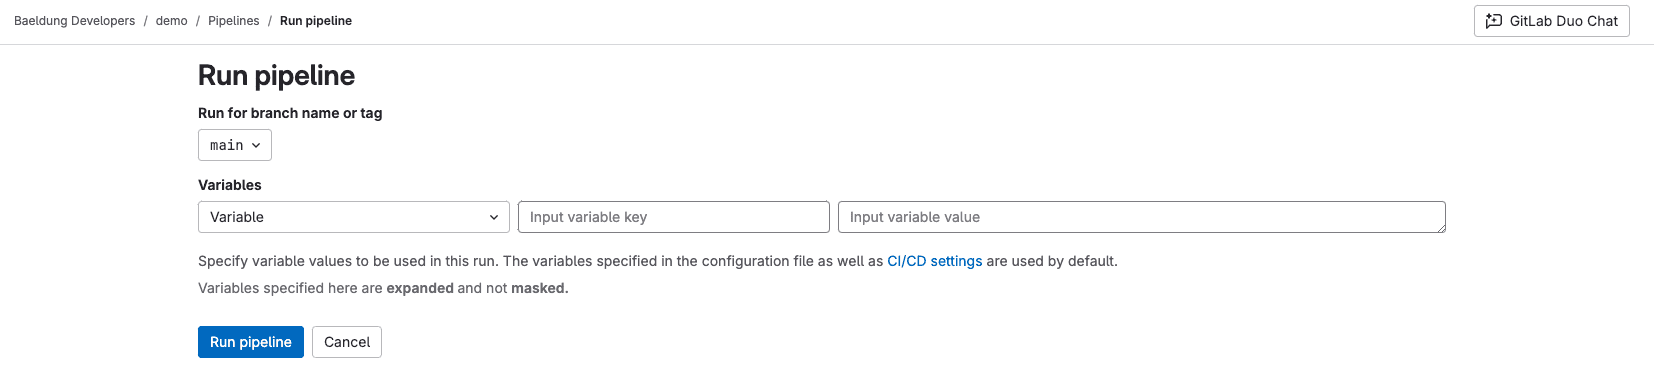1654x380 pixels.
Task: Click the GitLab Duo Chat sparkle icon
Action: [1494, 21]
